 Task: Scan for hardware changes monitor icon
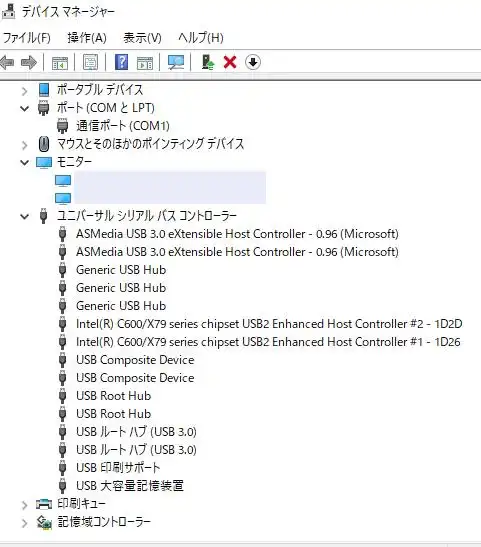coord(176,62)
